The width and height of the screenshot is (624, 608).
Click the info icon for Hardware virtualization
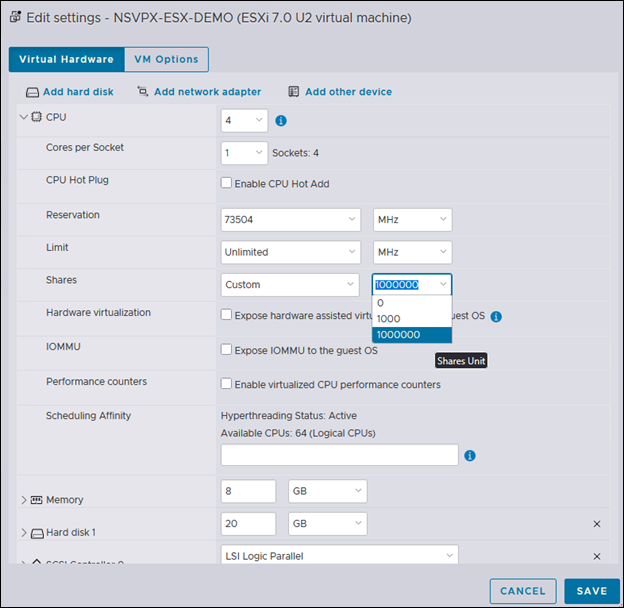click(x=496, y=316)
